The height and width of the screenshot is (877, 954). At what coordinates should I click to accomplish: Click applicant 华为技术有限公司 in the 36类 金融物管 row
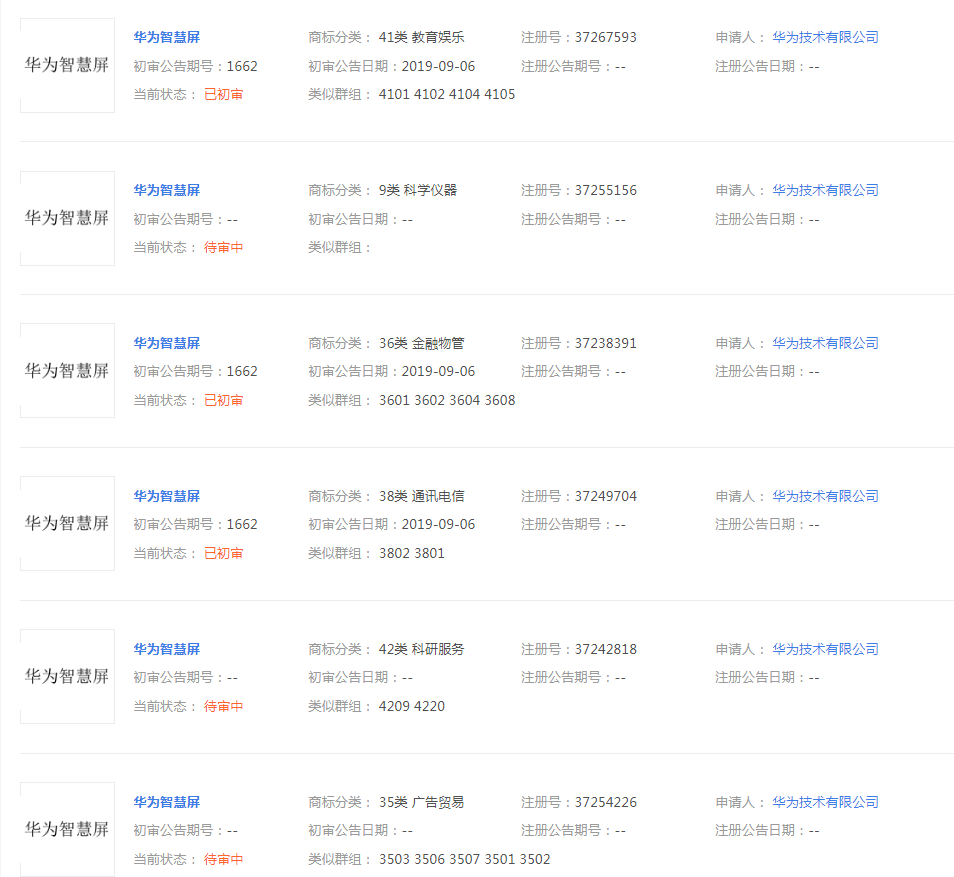[826, 343]
